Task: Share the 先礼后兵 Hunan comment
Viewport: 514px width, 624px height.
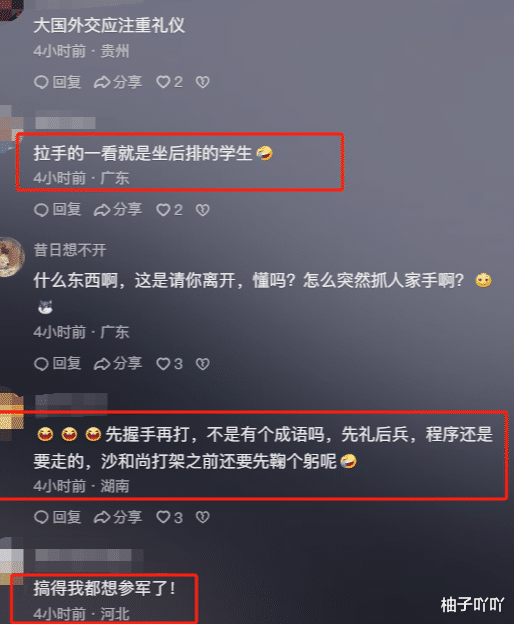Action: click(x=118, y=517)
